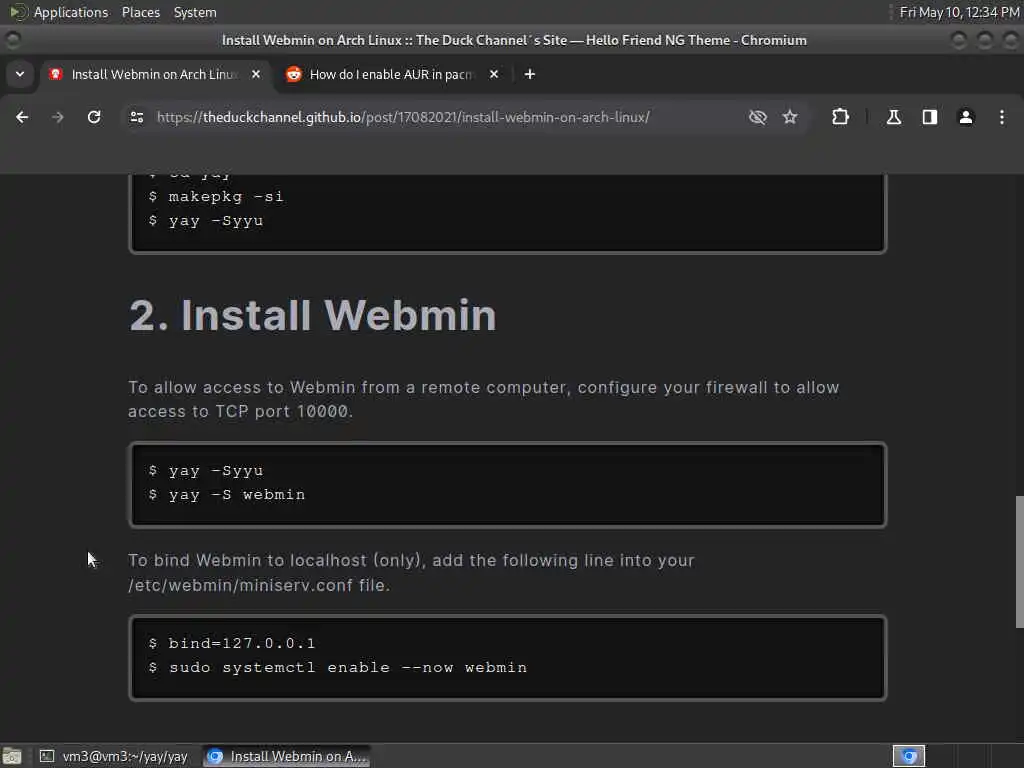Image resolution: width=1024 pixels, height=768 pixels.
Task: Reload the current page
Action: pyautogui.click(x=94, y=117)
